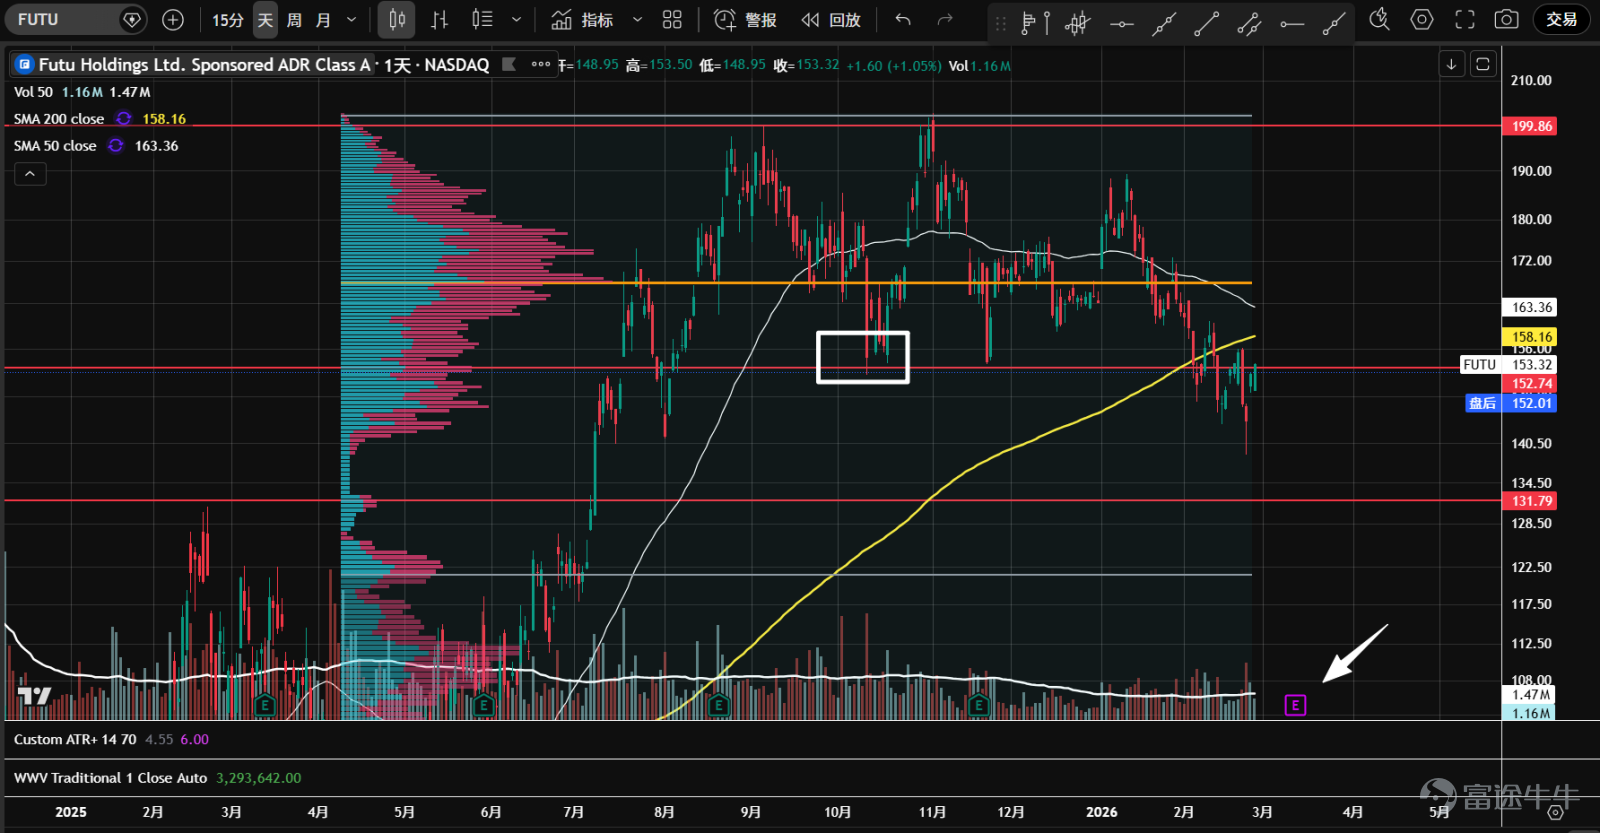Open time axis settings gear icon
This screenshot has height=833, width=1600.
click(x=1555, y=813)
